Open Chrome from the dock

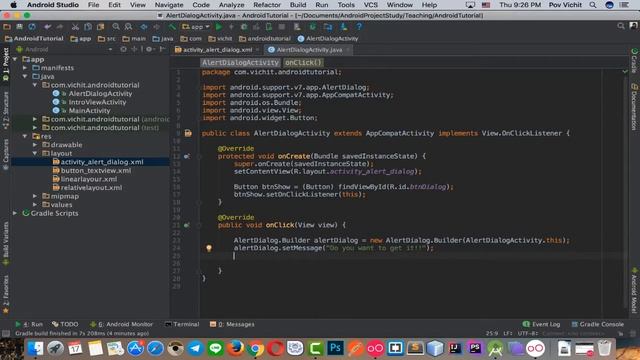coord(256,348)
